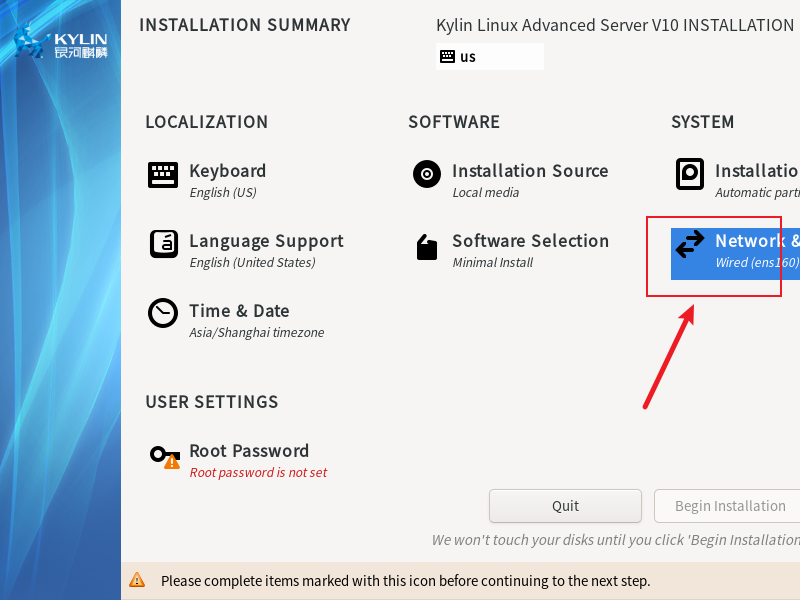Click the Installation Source disc icon
The height and width of the screenshot is (600, 800).
pyautogui.click(x=427, y=174)
